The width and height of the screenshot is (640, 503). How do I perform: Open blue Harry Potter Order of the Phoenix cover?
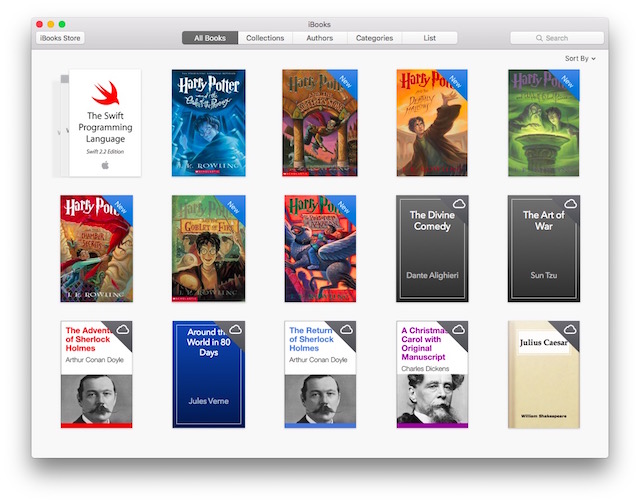pyautogui.click(x=209, y=123)
